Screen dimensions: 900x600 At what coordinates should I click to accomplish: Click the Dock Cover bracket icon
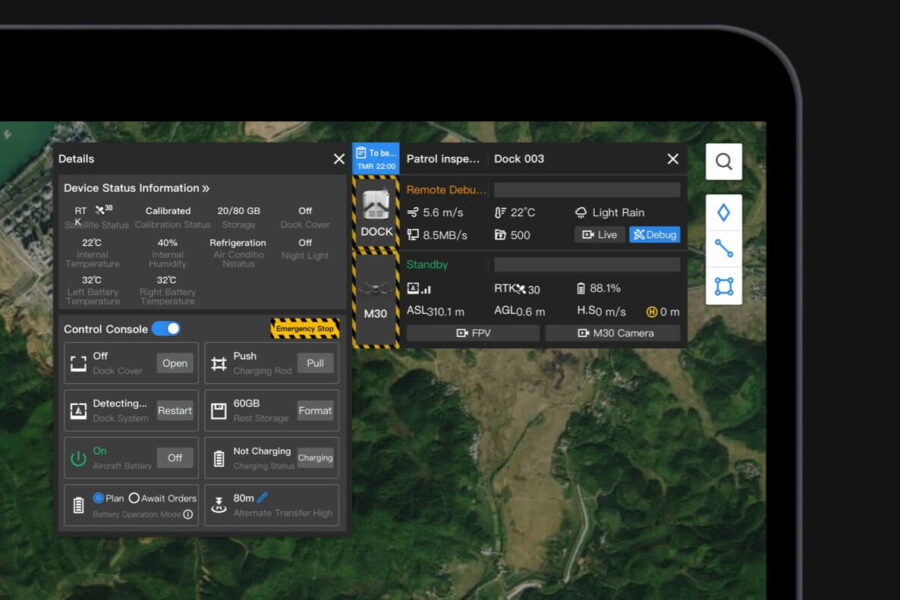click(78, 363)
